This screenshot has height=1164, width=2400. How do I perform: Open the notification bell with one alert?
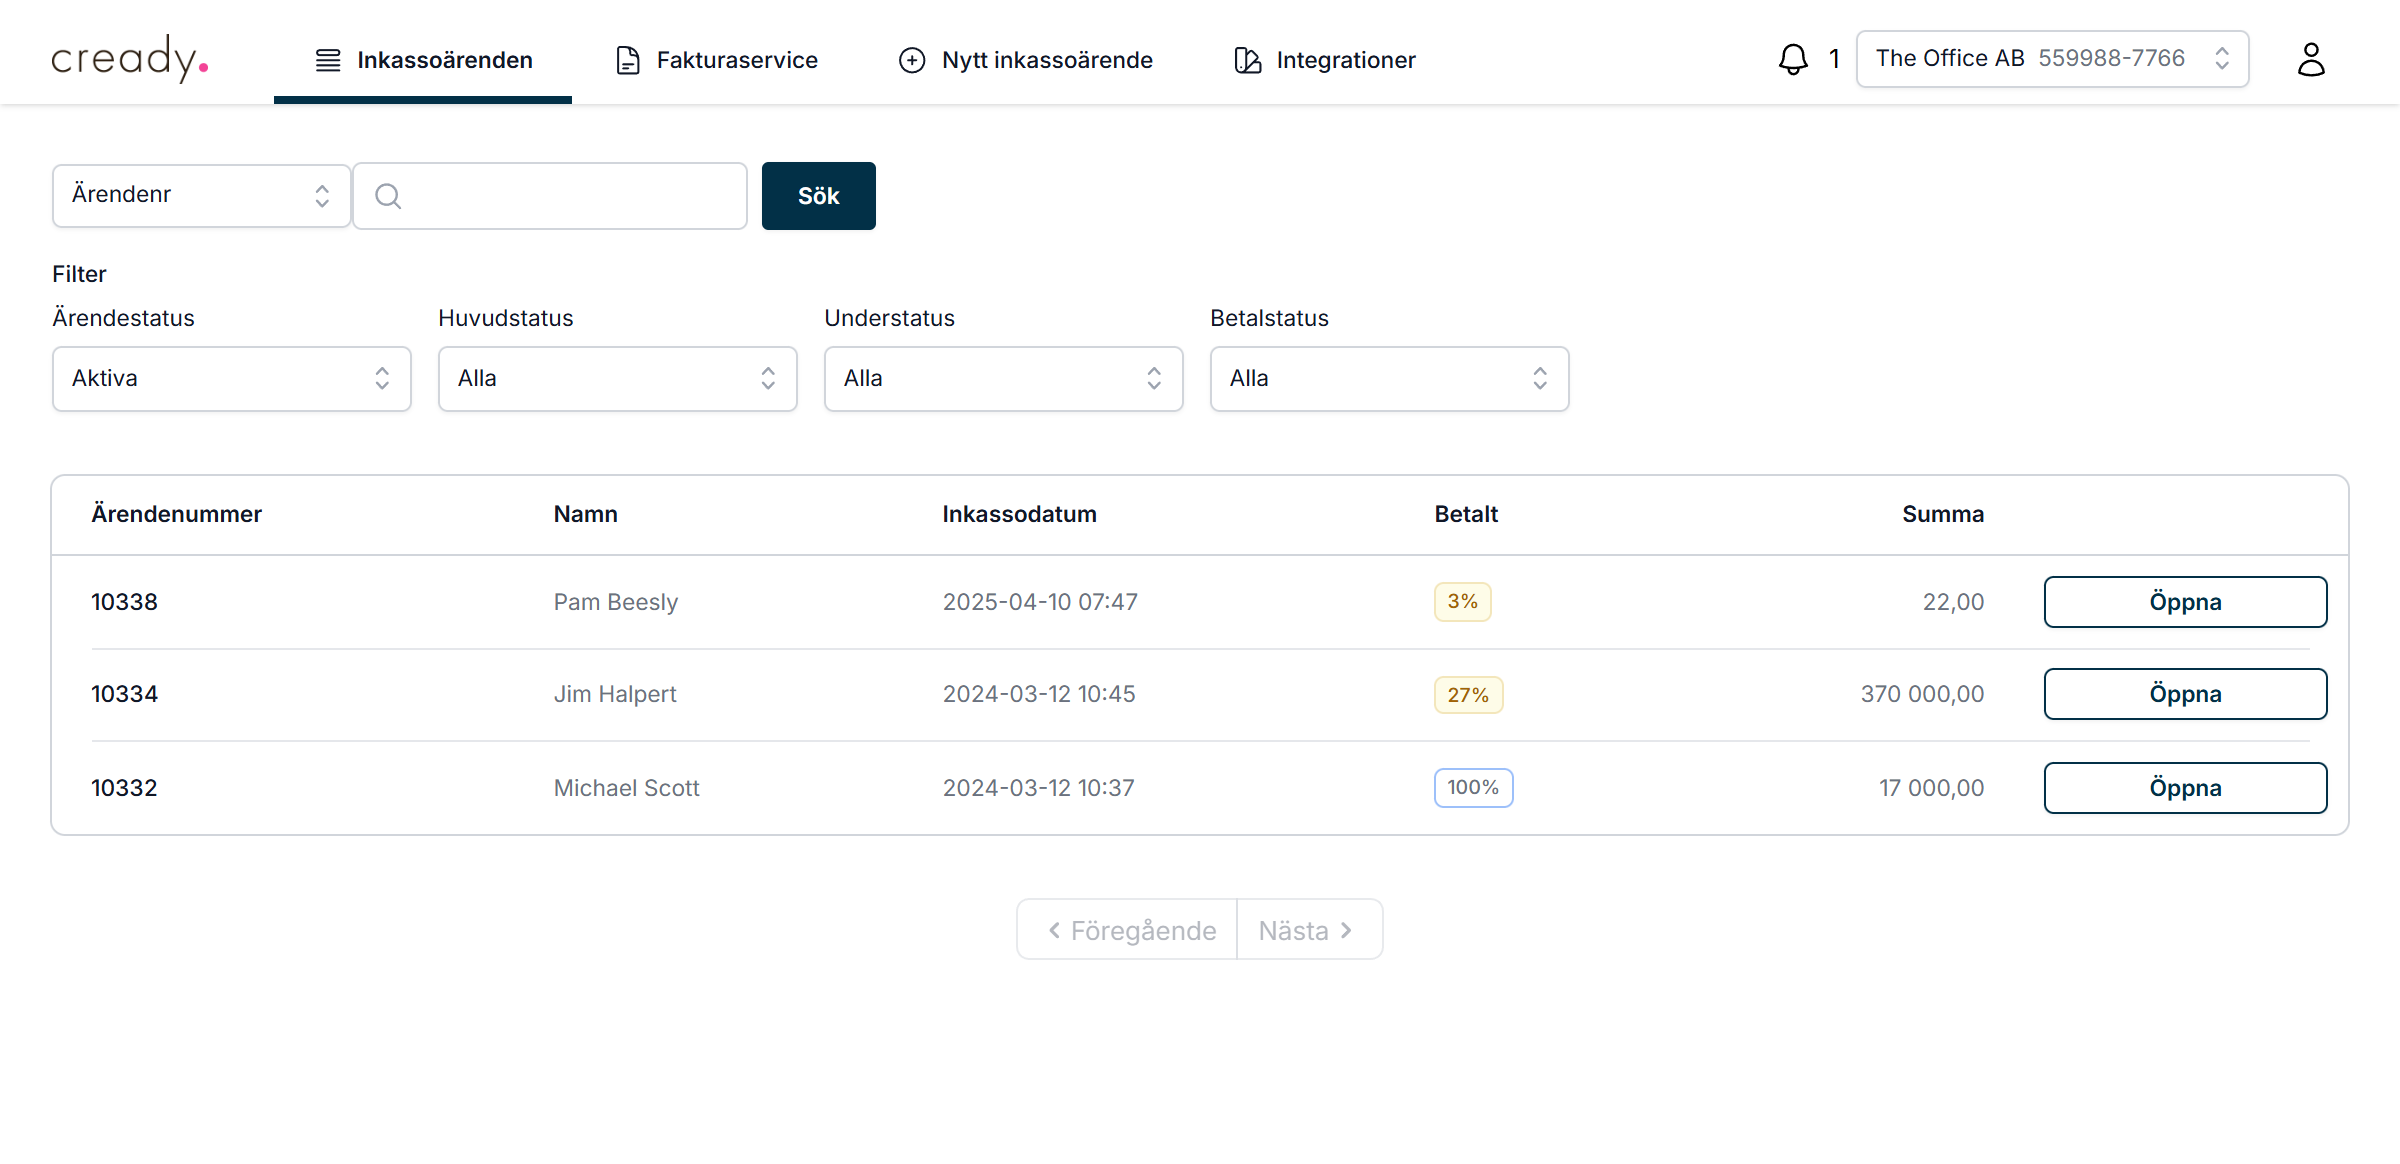click(x=1793, y=59)
